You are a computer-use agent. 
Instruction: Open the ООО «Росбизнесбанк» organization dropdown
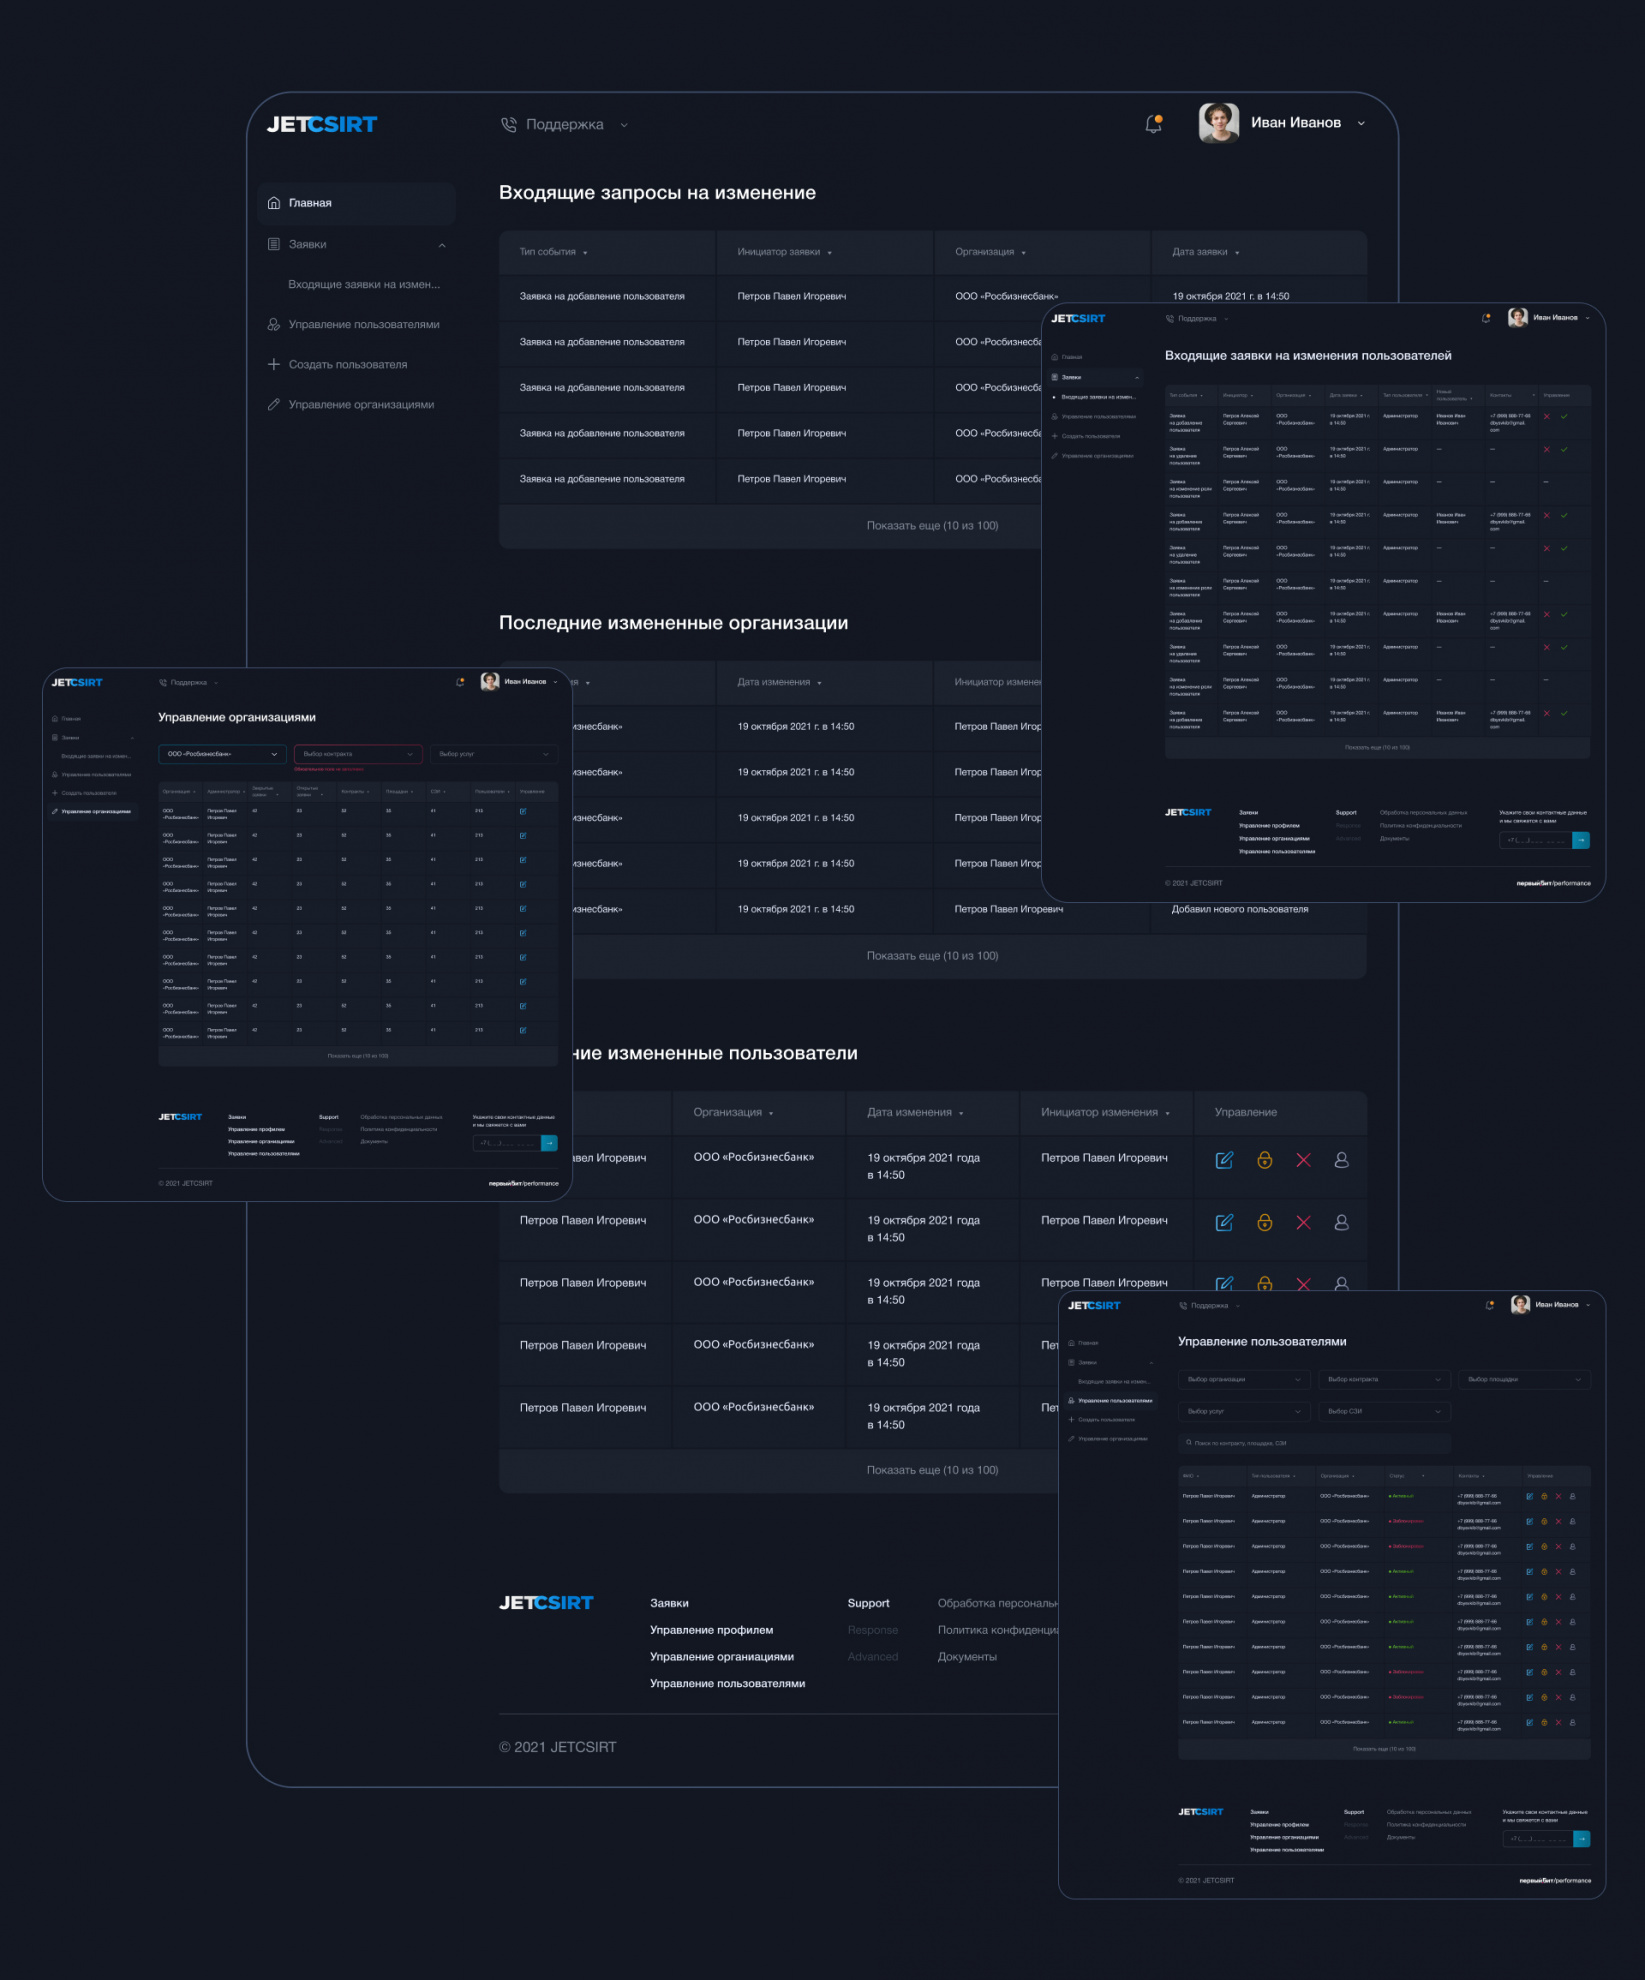tap(222, 754)
